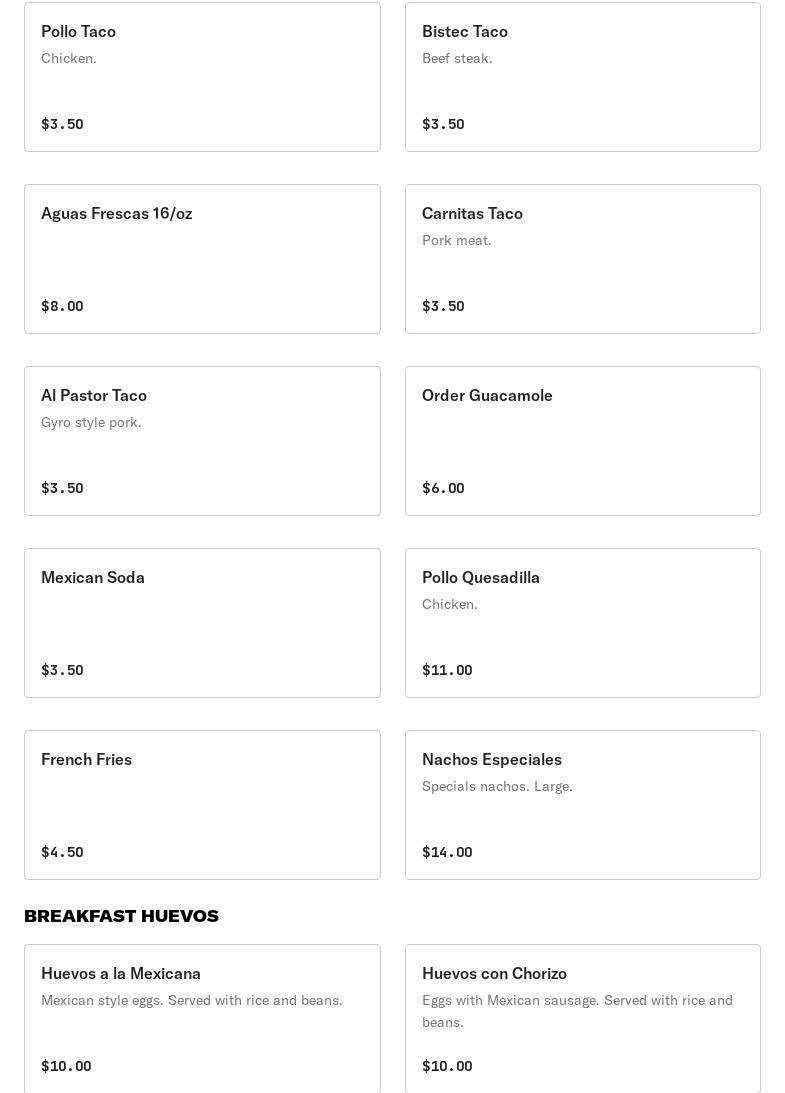Select the Al Pastor Taco card
785x1093 pixels.
tap(202, 441)
